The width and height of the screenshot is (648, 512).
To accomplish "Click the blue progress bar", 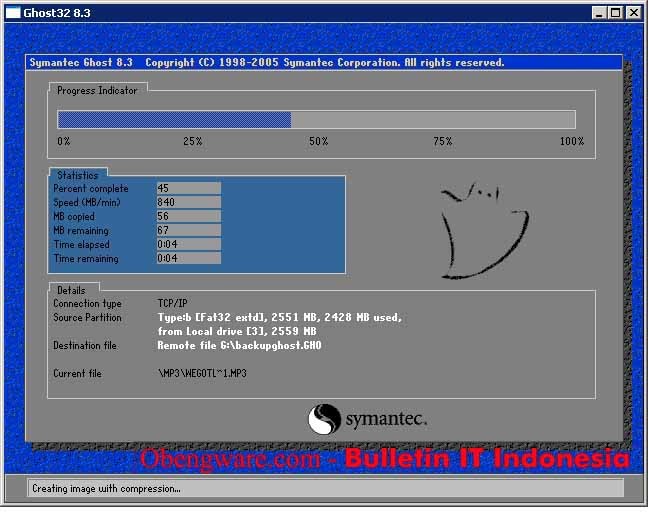I will (317, 120).
